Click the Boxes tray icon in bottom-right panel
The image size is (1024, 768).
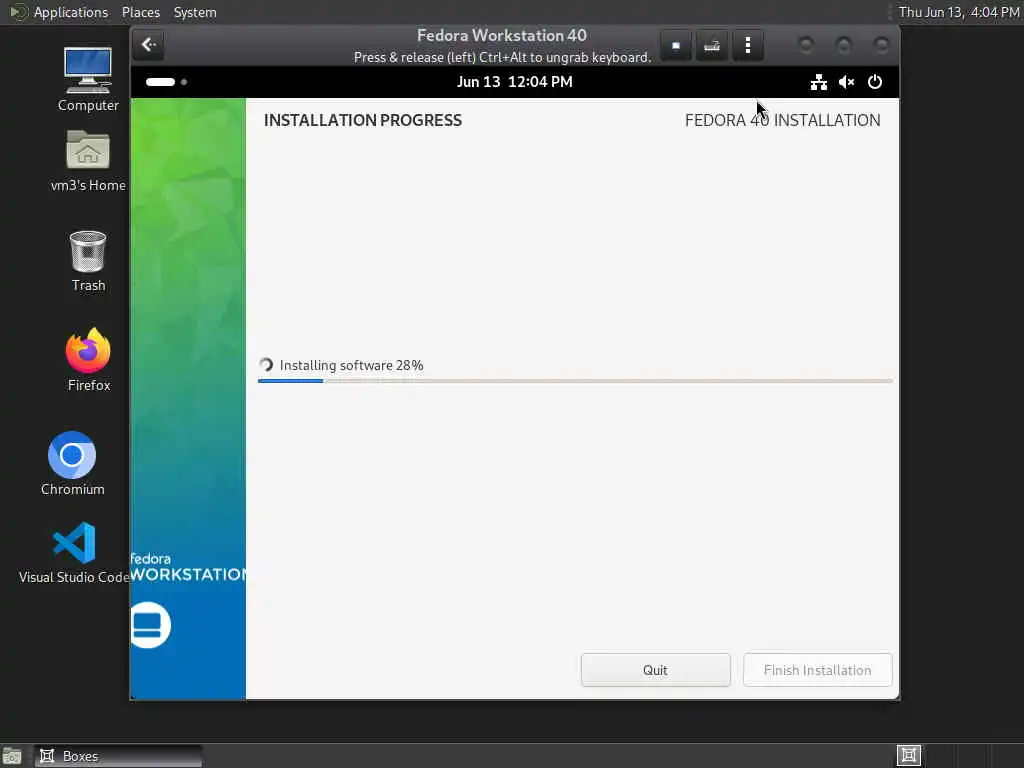pyautogui.click(x=908, y=756)
